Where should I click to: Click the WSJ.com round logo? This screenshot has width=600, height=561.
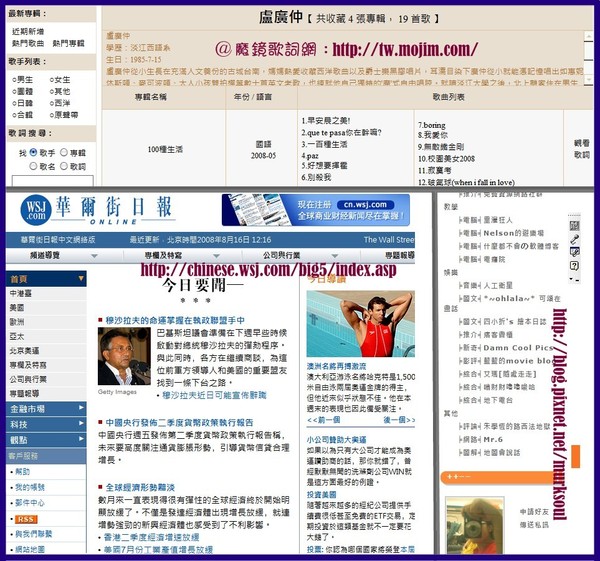(36, 210)
